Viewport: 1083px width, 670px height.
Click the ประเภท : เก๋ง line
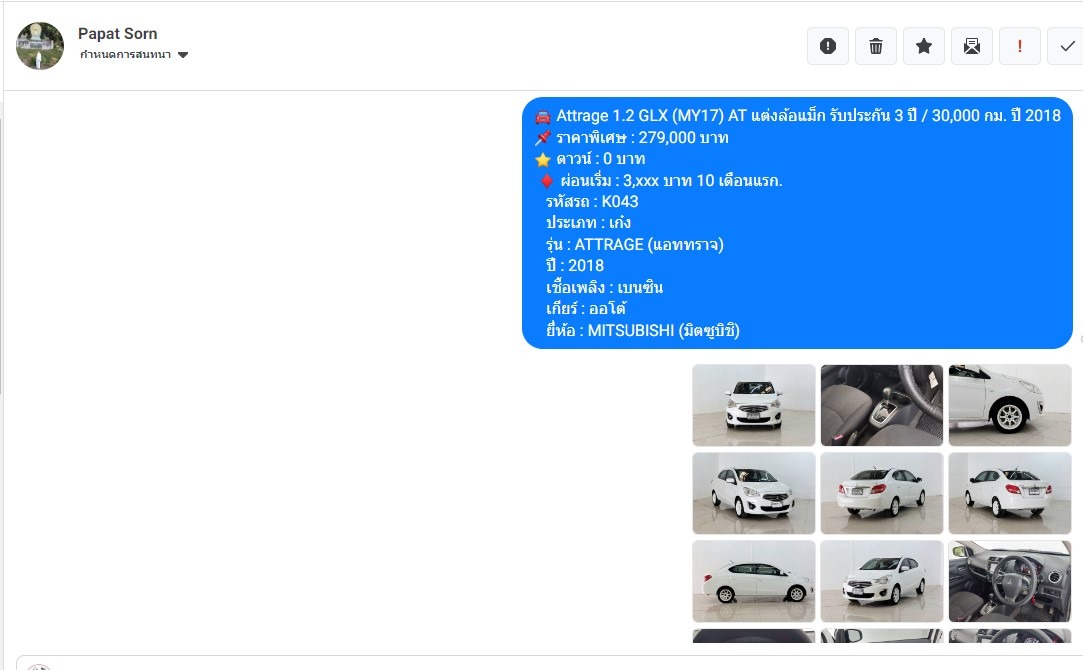coord(588,222)
